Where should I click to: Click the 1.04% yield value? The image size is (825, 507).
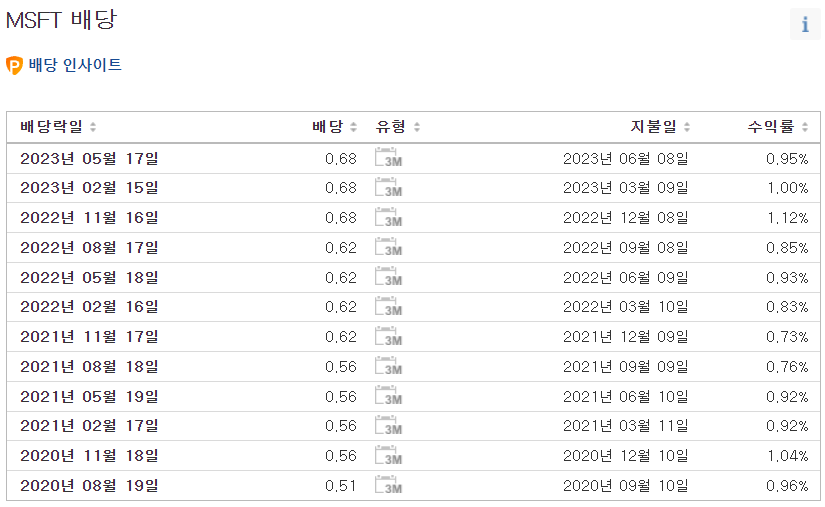(x=788, y=455)
